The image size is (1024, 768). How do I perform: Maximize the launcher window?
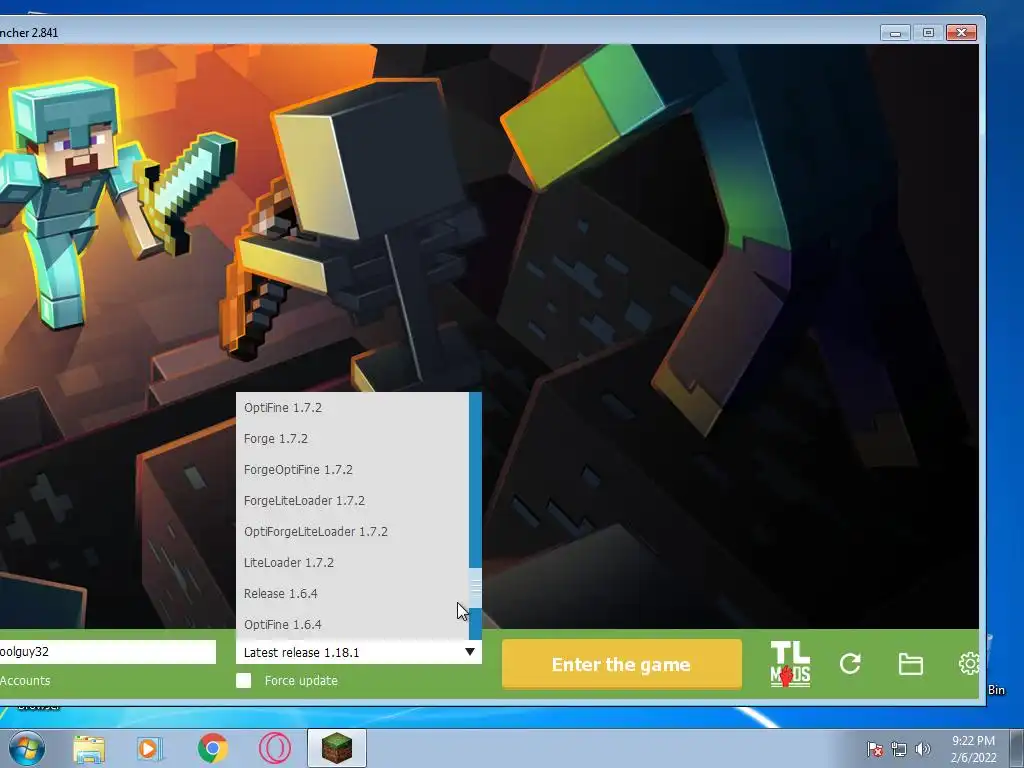928,33
